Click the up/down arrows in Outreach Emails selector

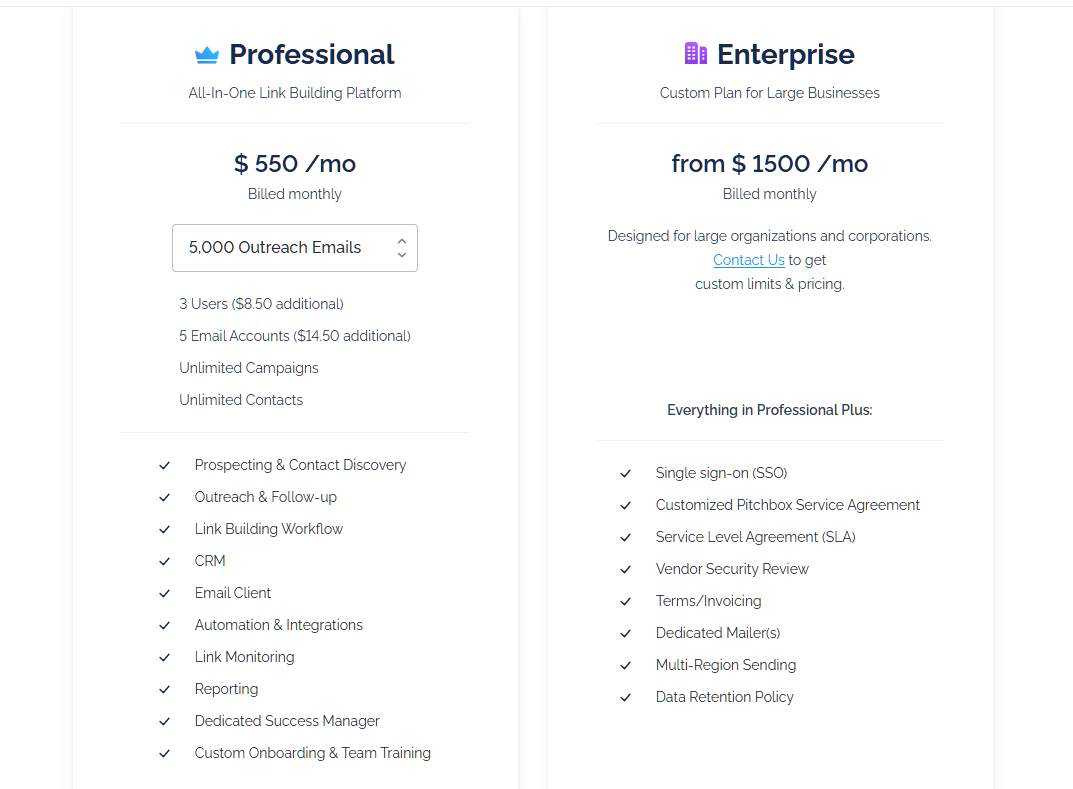click(x=402, y=248)
